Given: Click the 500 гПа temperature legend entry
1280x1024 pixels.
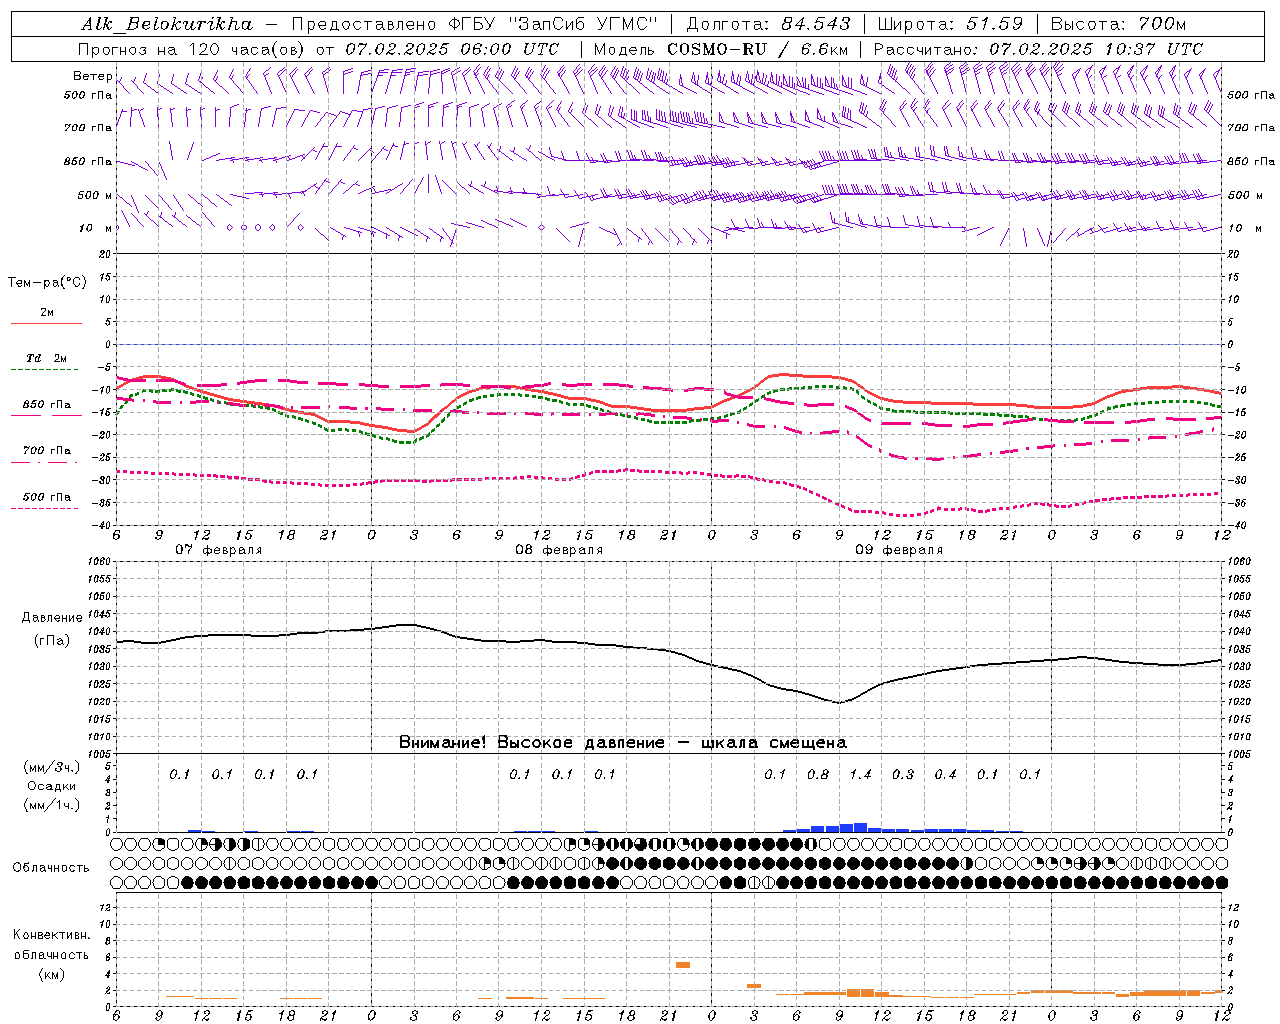Looking at the screenshot, I should [x=47, y=497].
